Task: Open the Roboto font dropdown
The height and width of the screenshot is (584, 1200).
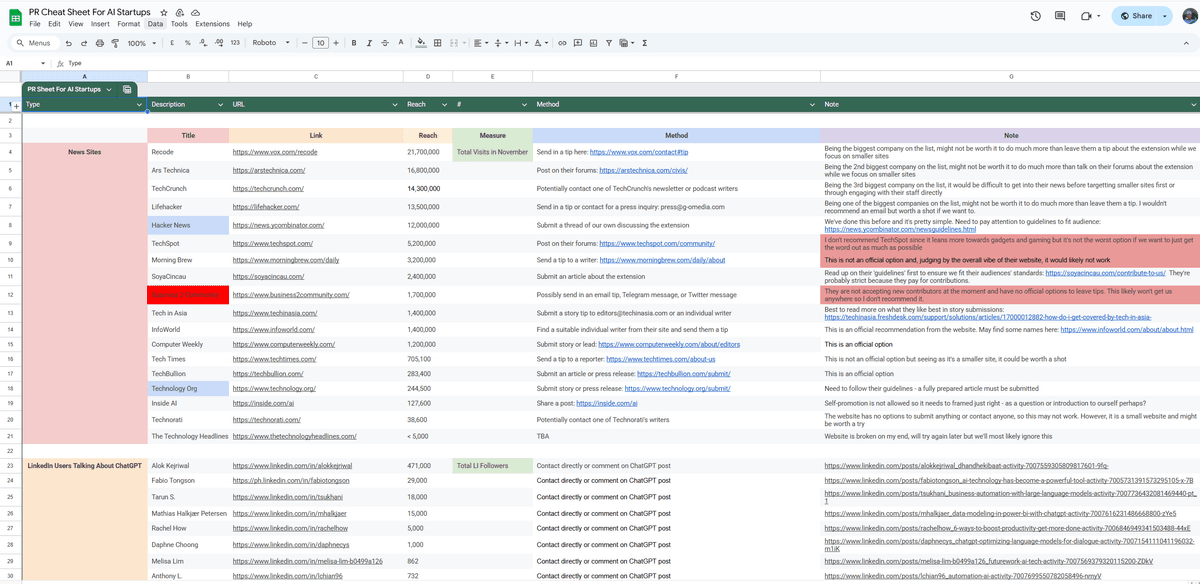Action: pyautogui.click(x=271, y=43)
